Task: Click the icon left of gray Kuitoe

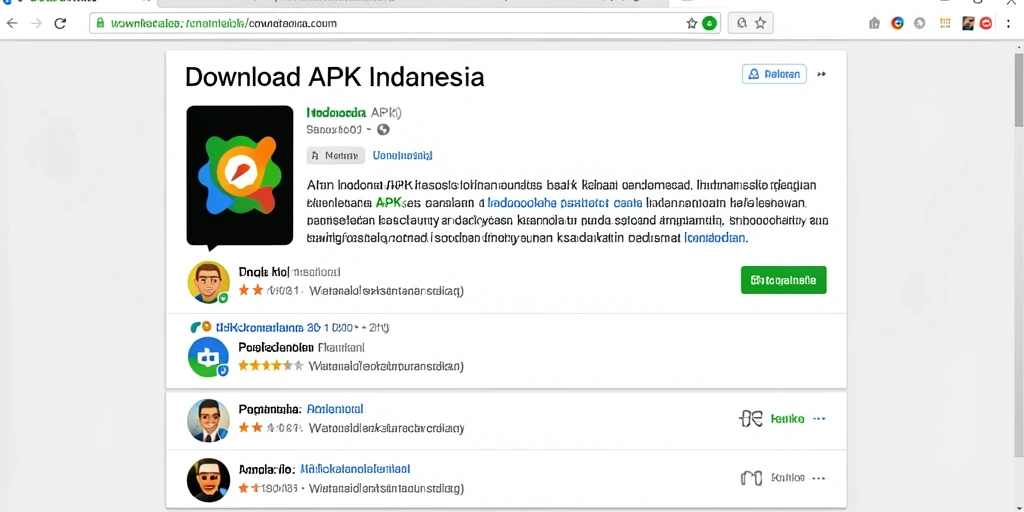Action: coord(751,478)
